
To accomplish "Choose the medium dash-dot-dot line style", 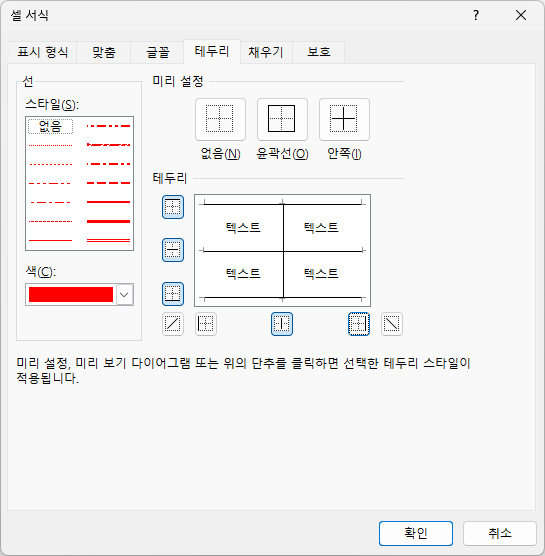I will pos(109,126).
